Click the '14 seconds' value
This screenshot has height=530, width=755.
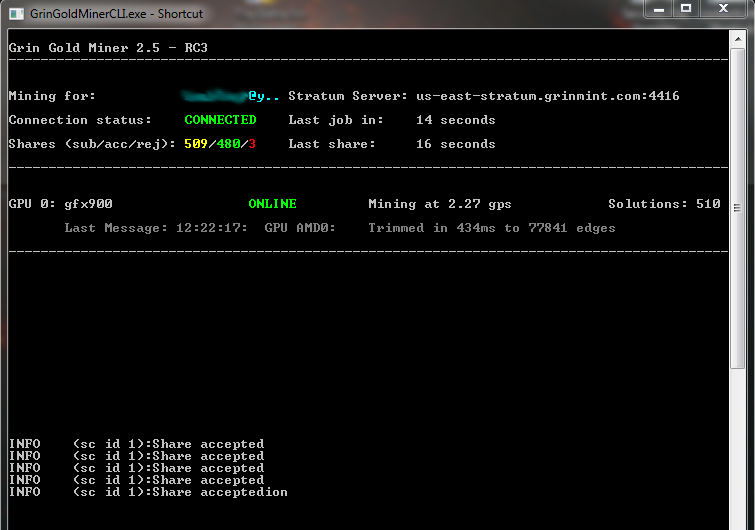pyautogui.click(x=456, y=120)
